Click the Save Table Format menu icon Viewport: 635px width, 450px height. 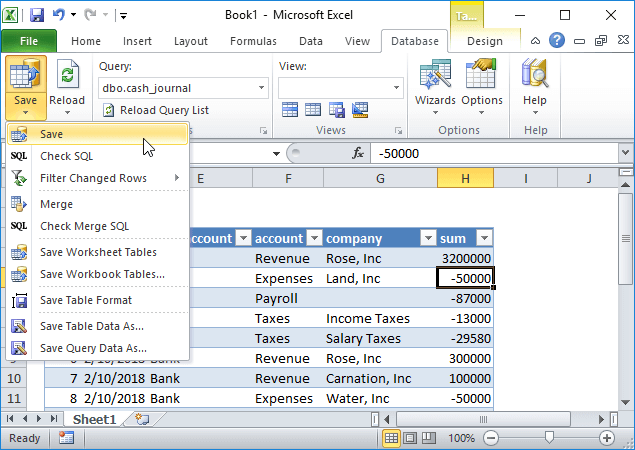pos(19,300)
